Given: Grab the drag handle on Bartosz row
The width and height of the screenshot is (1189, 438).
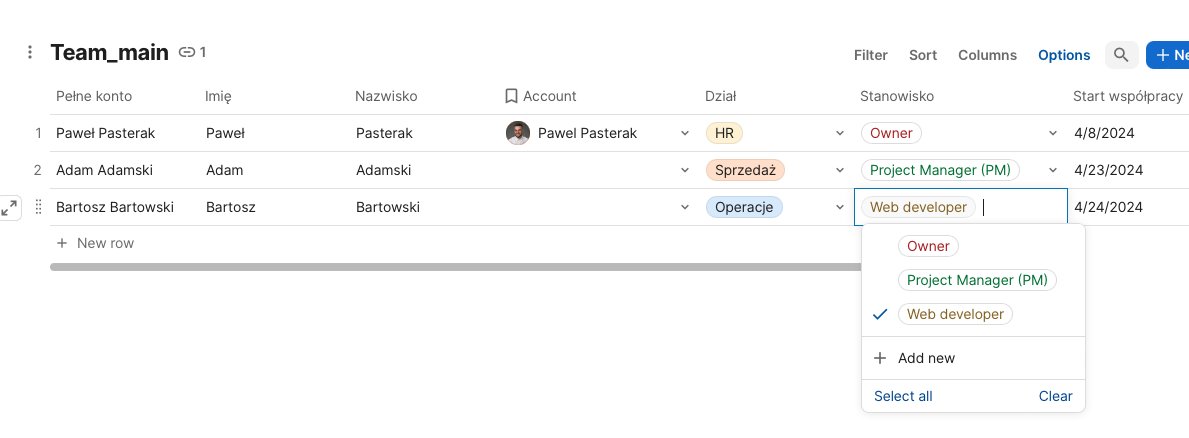Looking at the screenshot, I should [x=39, y=208].
